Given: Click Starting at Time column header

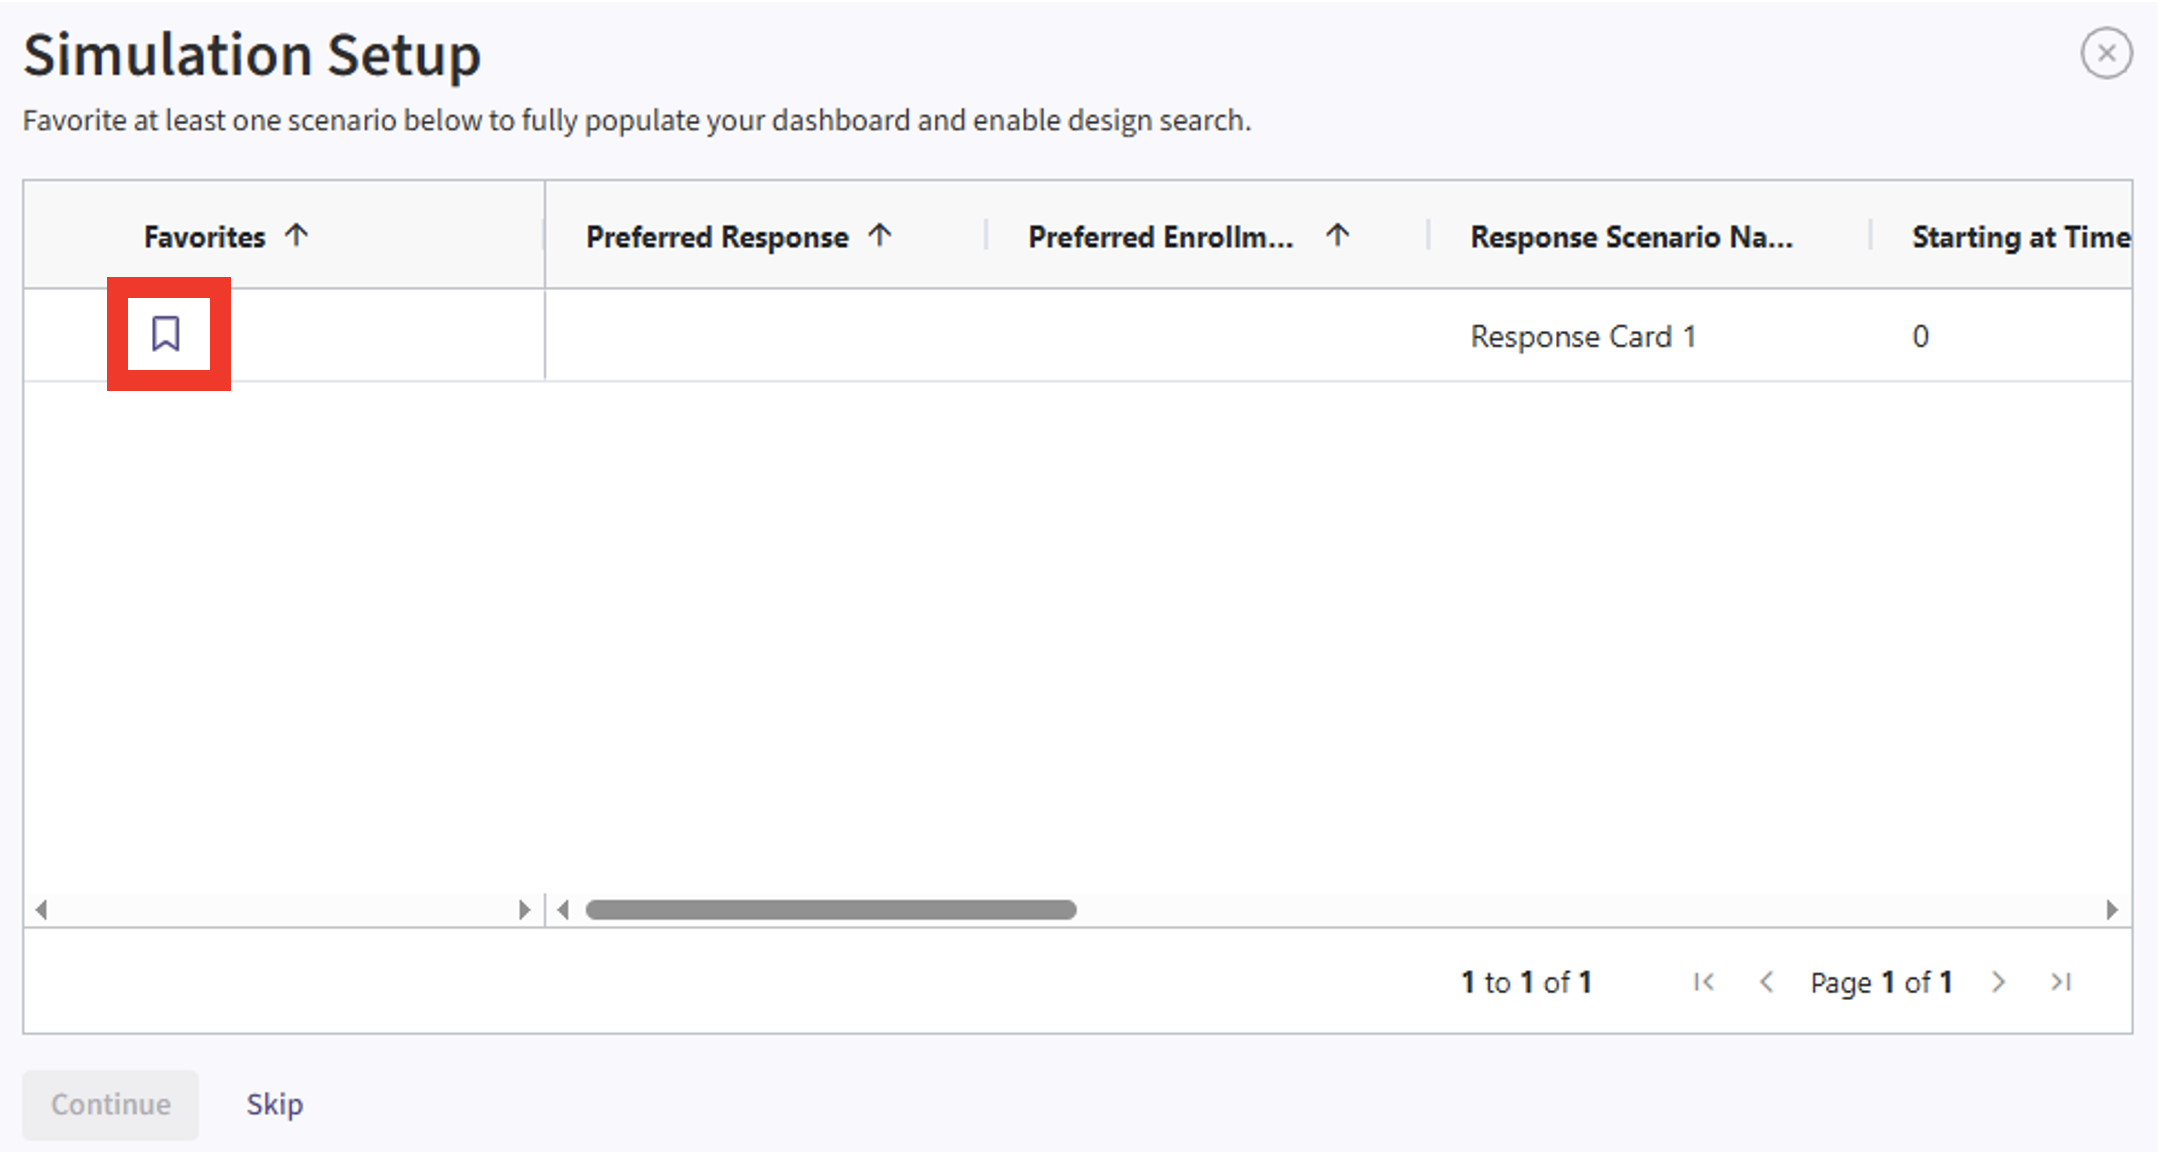Looking at the screenshot, I should (x=2020, y=237).
